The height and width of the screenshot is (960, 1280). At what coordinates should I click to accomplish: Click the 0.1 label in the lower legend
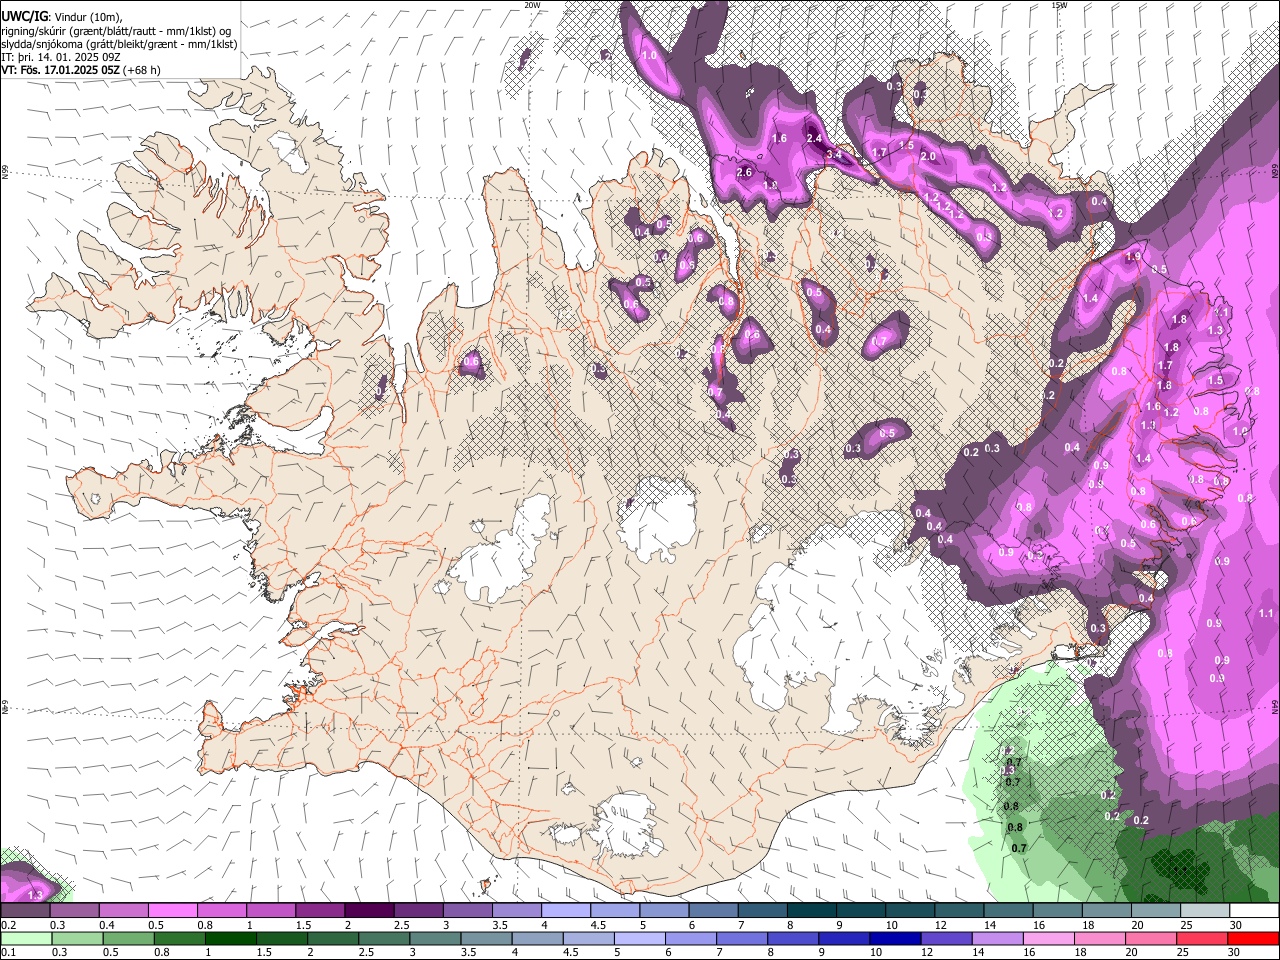[x=8, y=952]
